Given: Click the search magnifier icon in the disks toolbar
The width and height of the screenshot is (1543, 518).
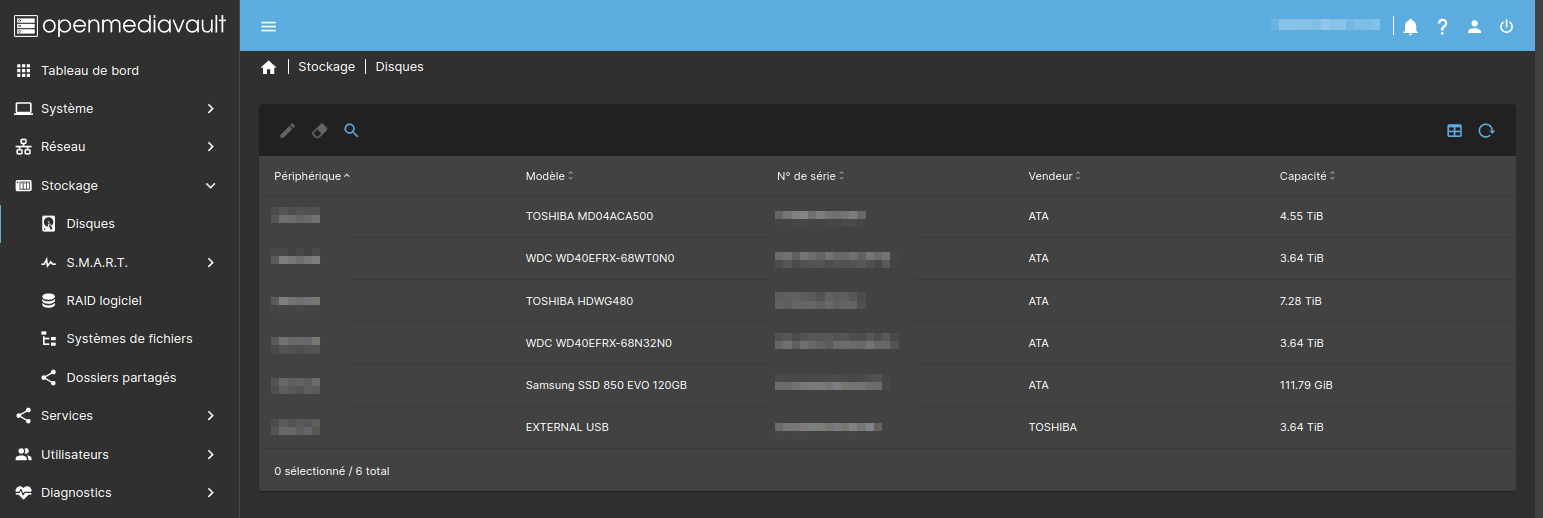Looking at the screenshot, I should click(351, 130).
